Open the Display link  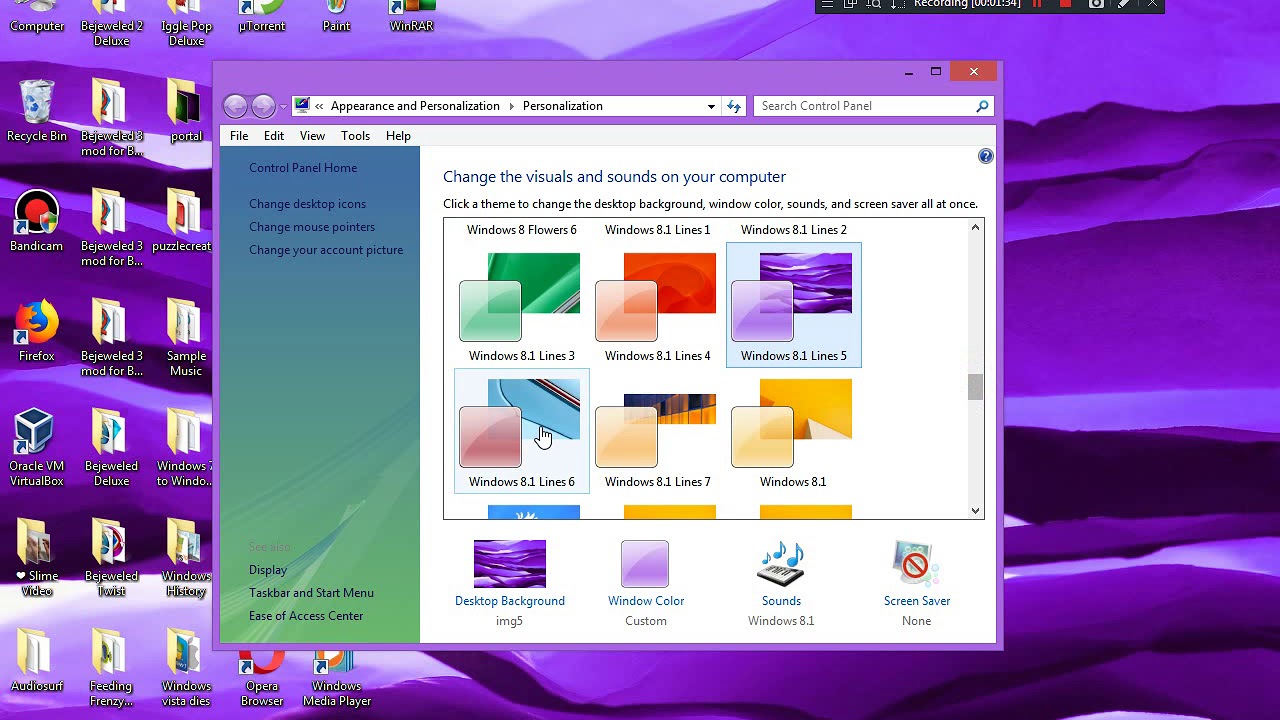point(268,570)
